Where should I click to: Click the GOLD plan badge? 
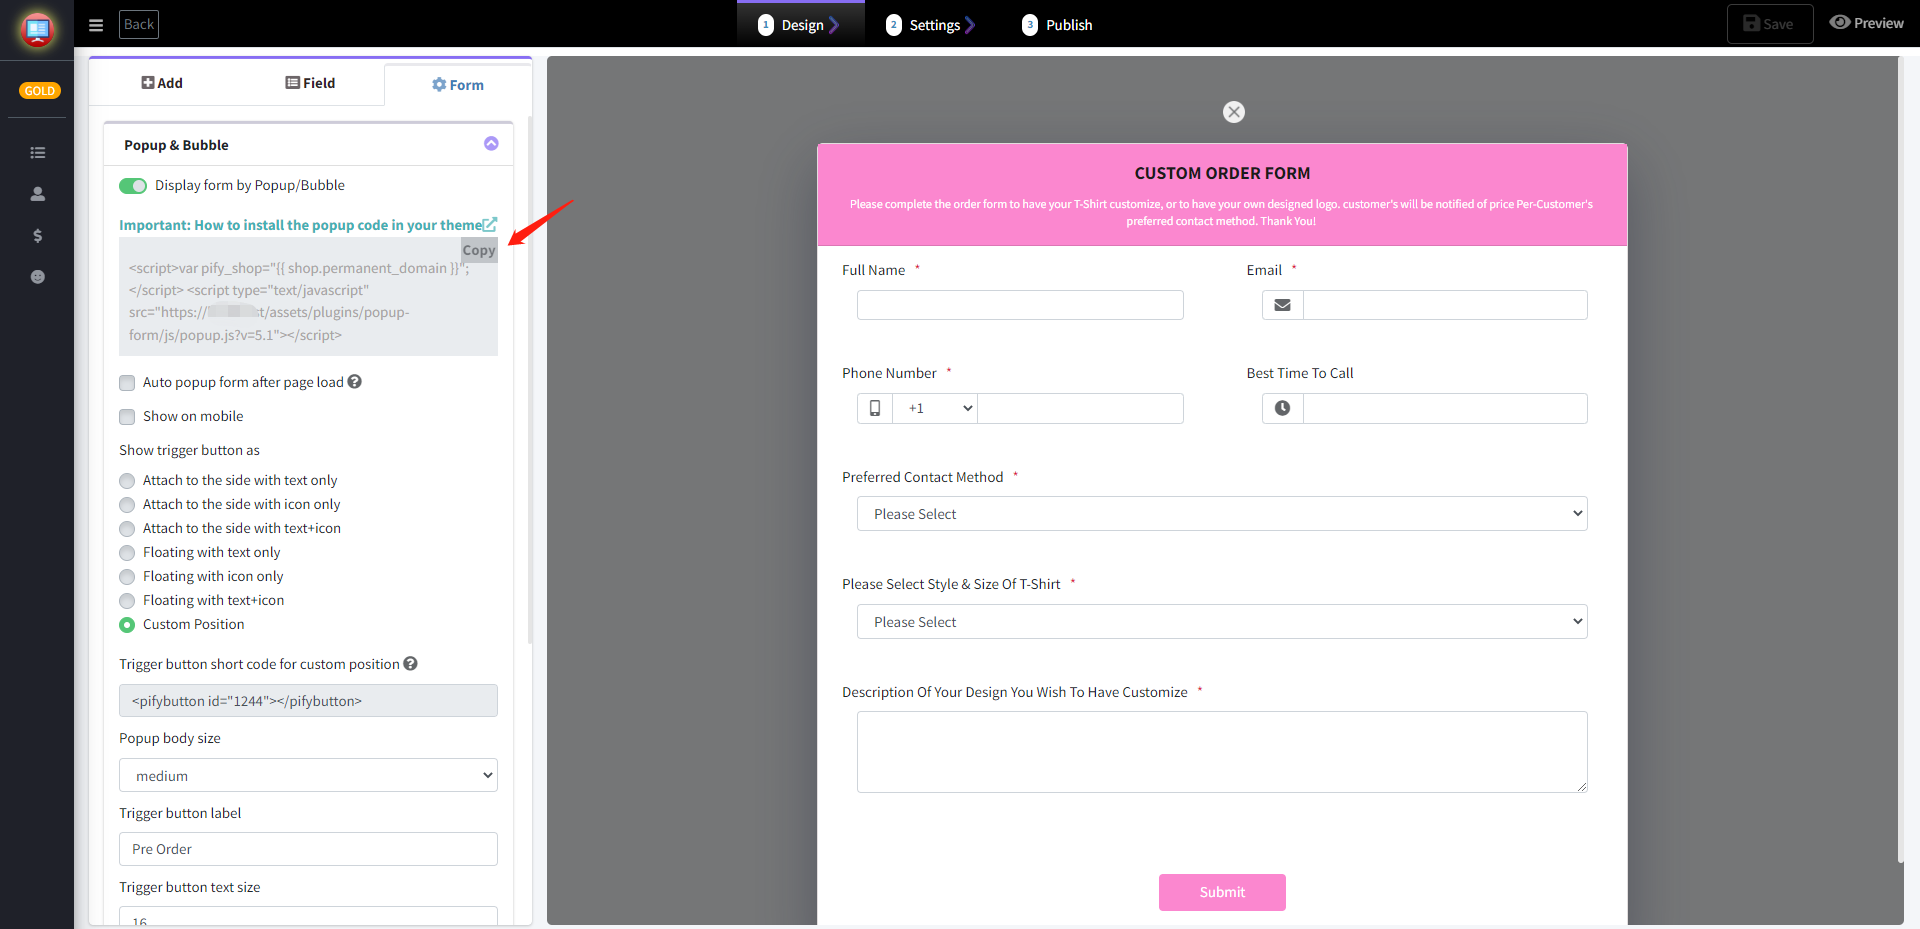click(x=40, y=91)
